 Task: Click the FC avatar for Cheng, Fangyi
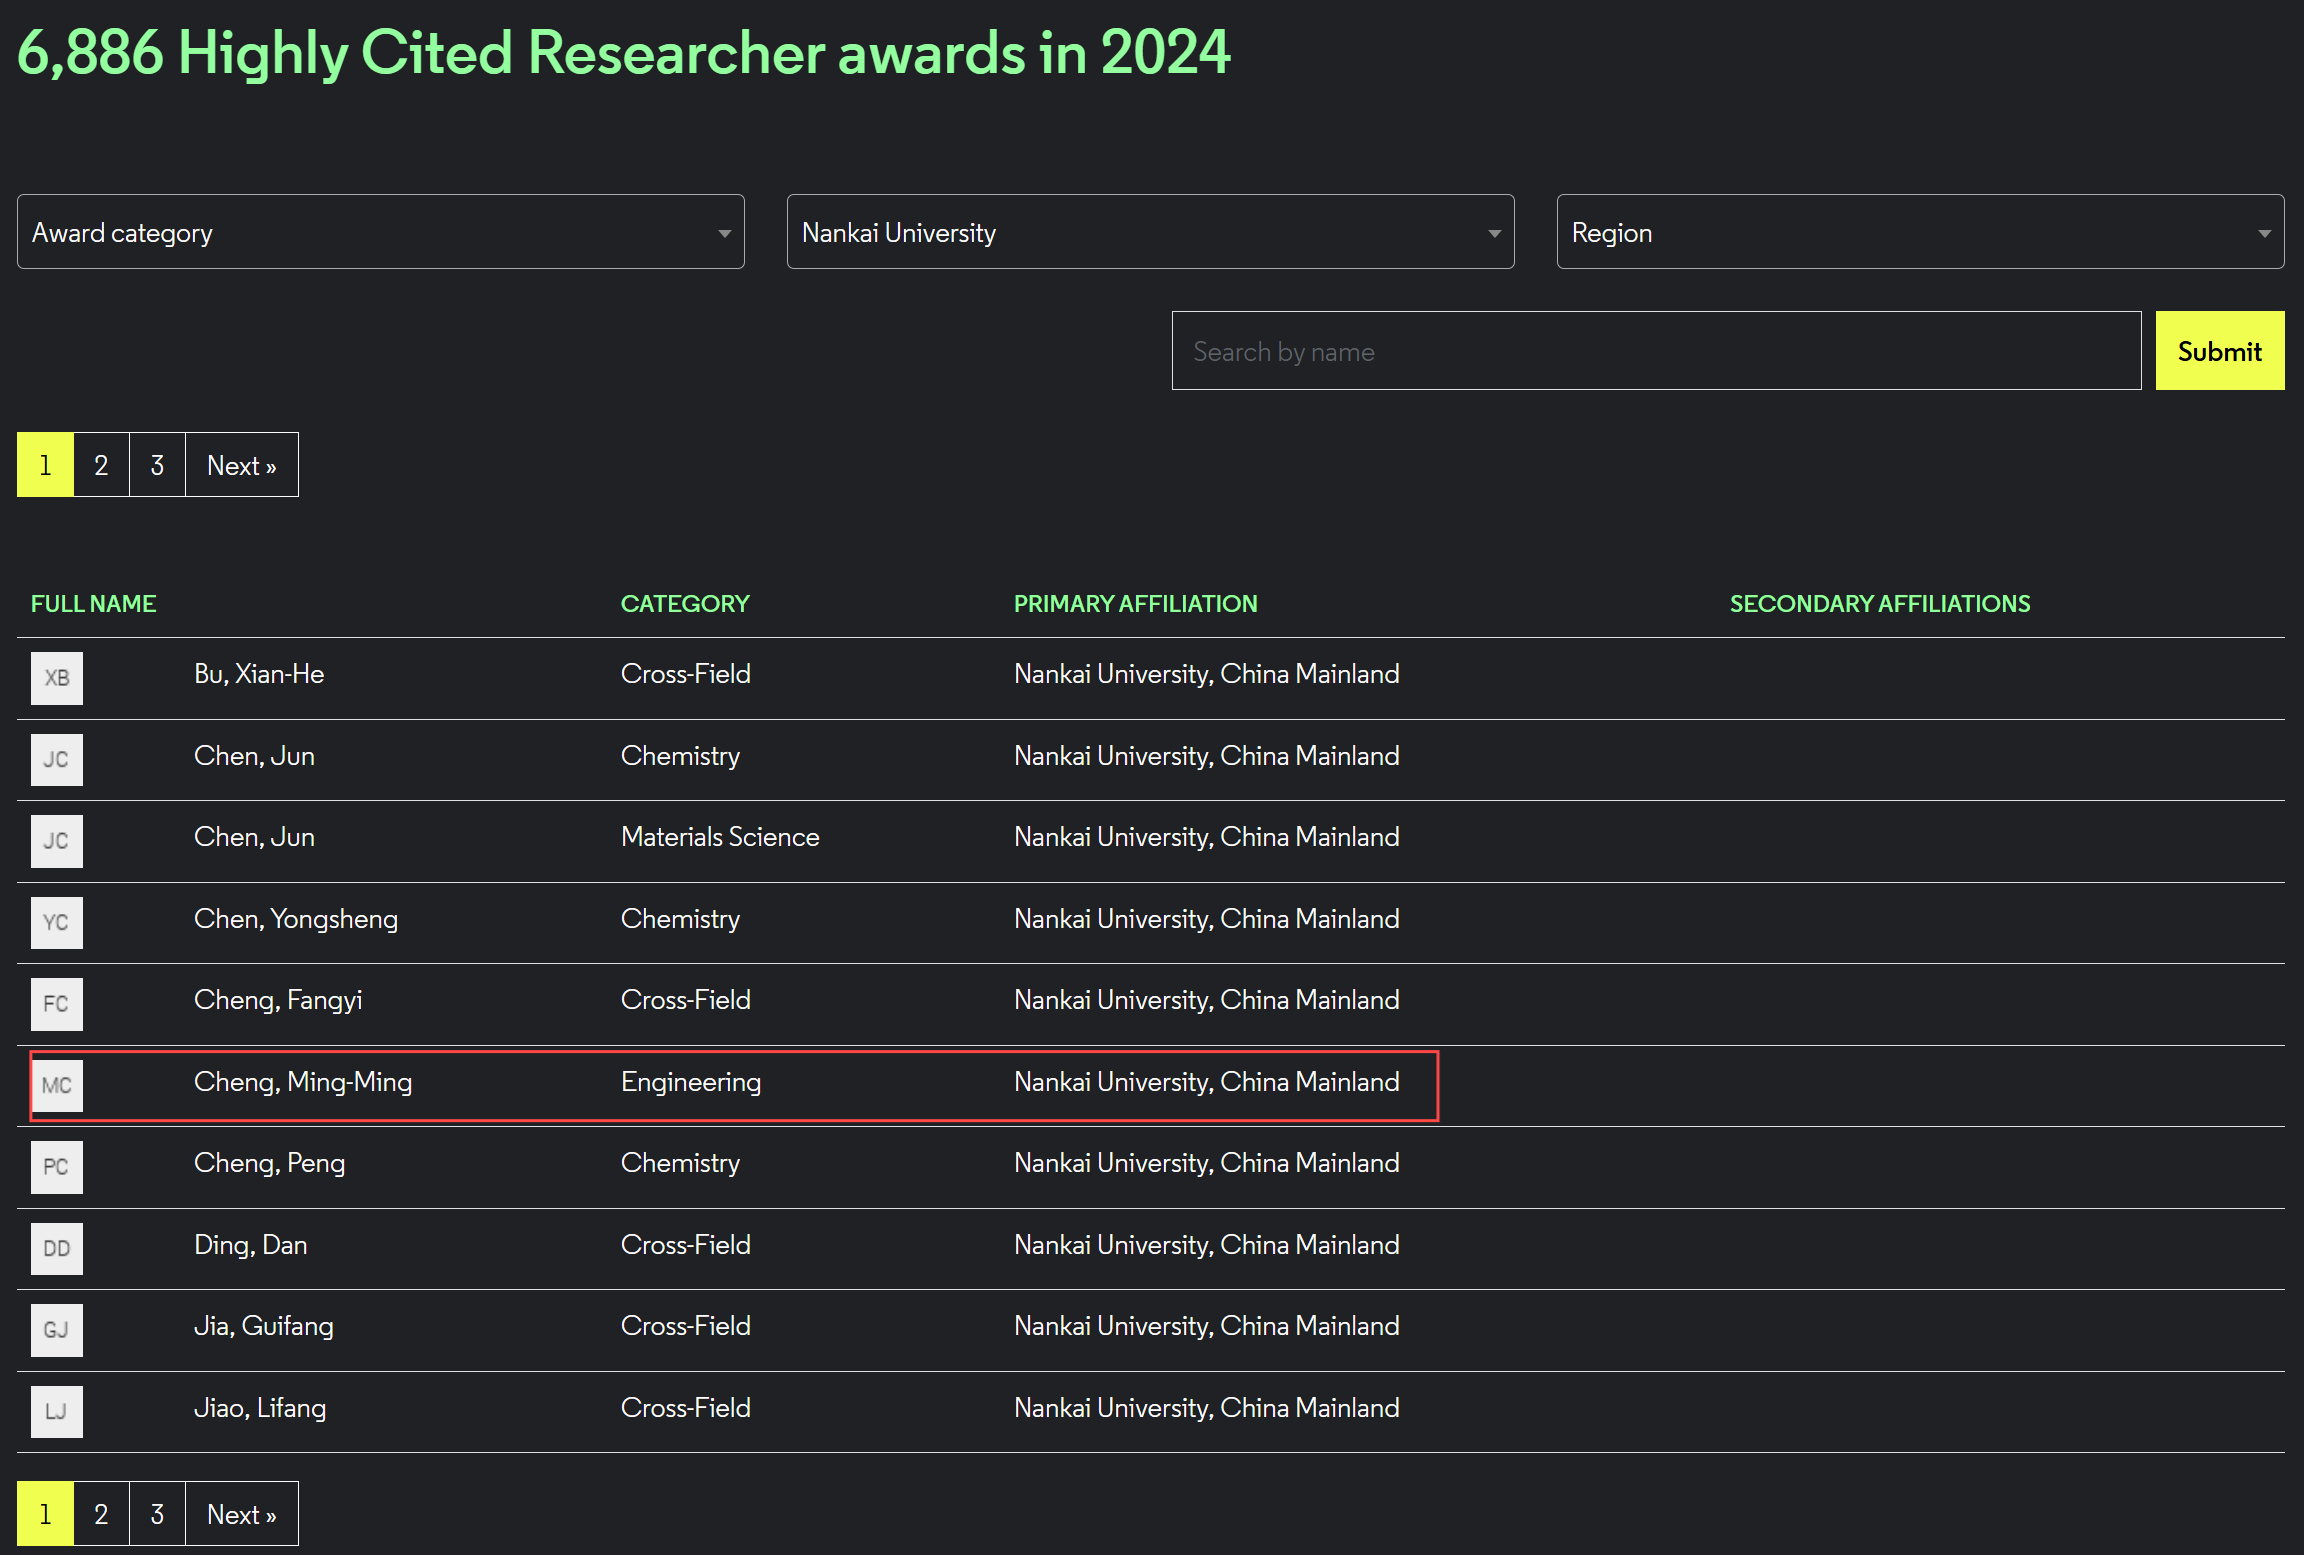click(56, 1004)
